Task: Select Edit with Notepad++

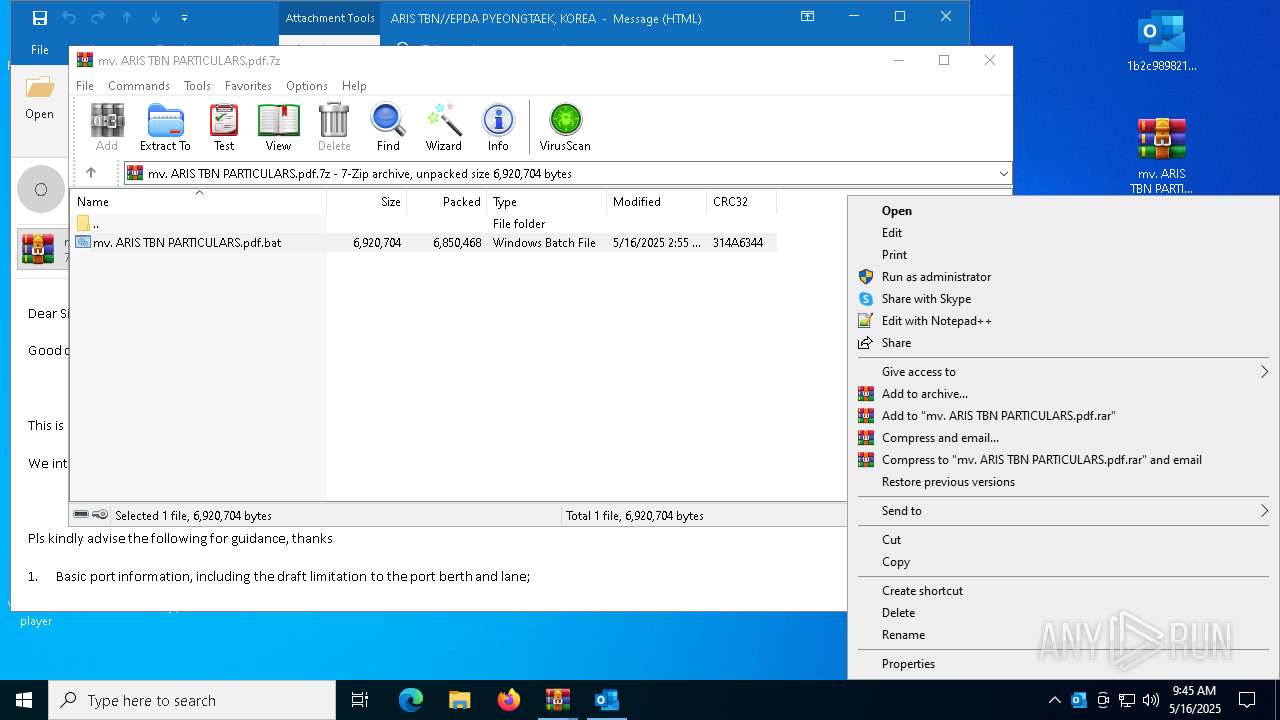Action: coord(1063,320)
